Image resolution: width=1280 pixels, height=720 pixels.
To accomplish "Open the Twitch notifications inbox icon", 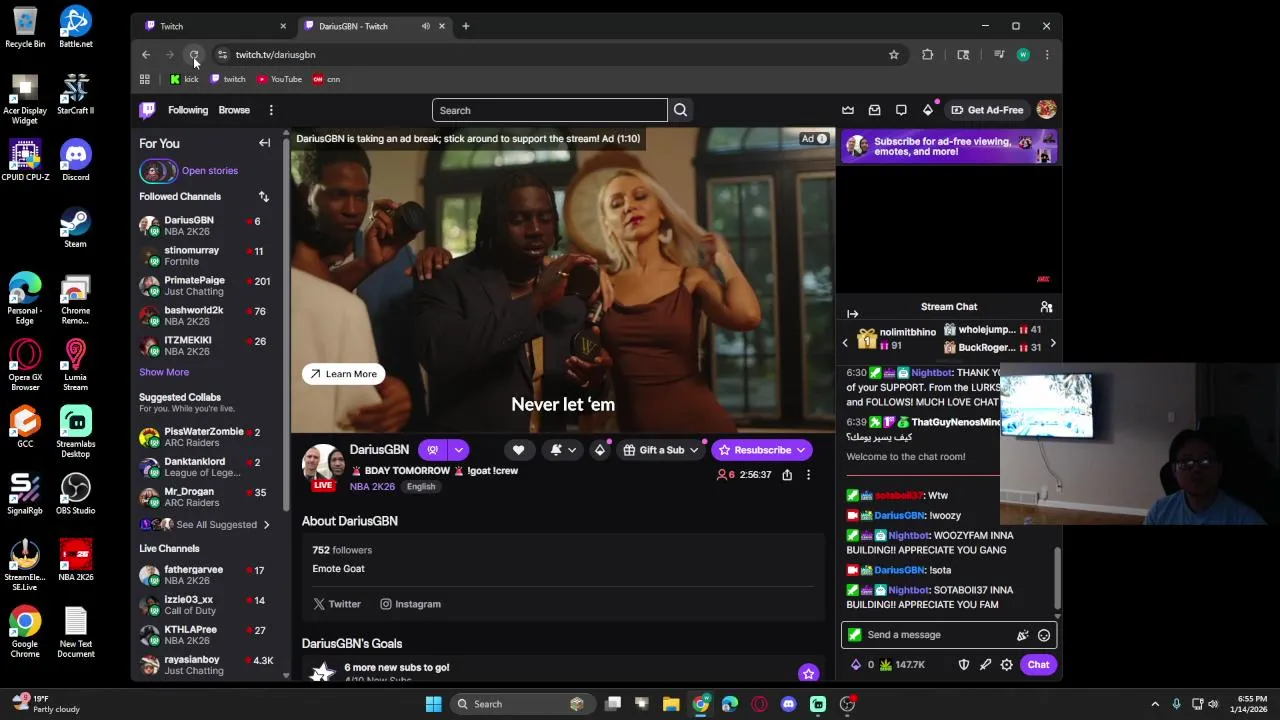I will (874, 110).
